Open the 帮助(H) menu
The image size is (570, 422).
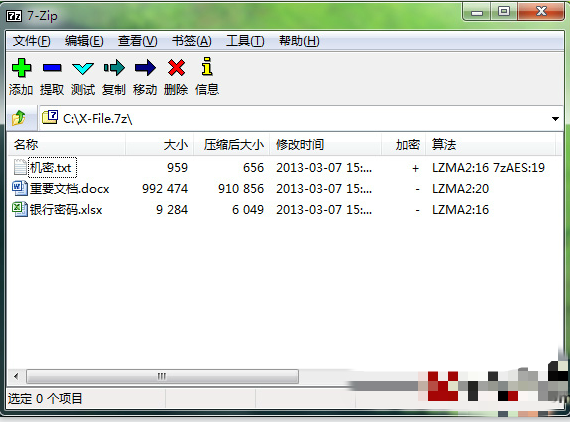point(299,41)
